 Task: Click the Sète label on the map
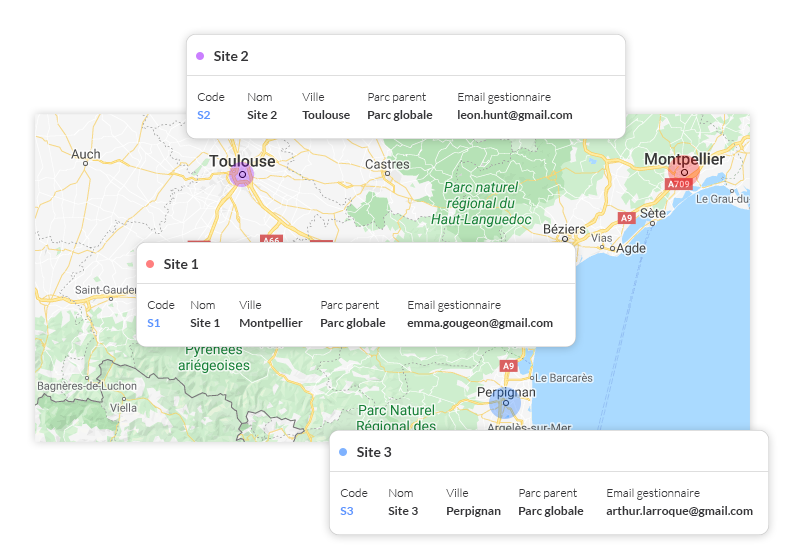pos(653,214)
